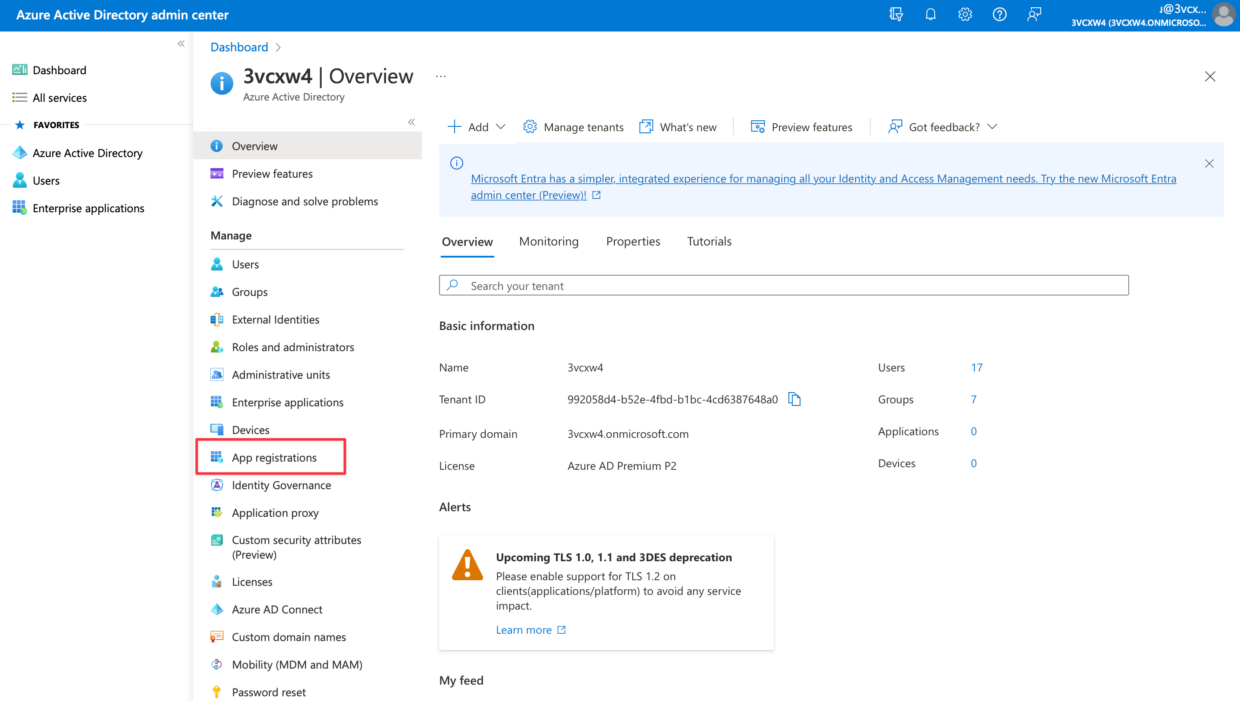Image resolution: width=1240 pixels, height=701 pixels.
Task: Expand the Add dropdown
Action: pyautogui.click(x=475, y=127)
